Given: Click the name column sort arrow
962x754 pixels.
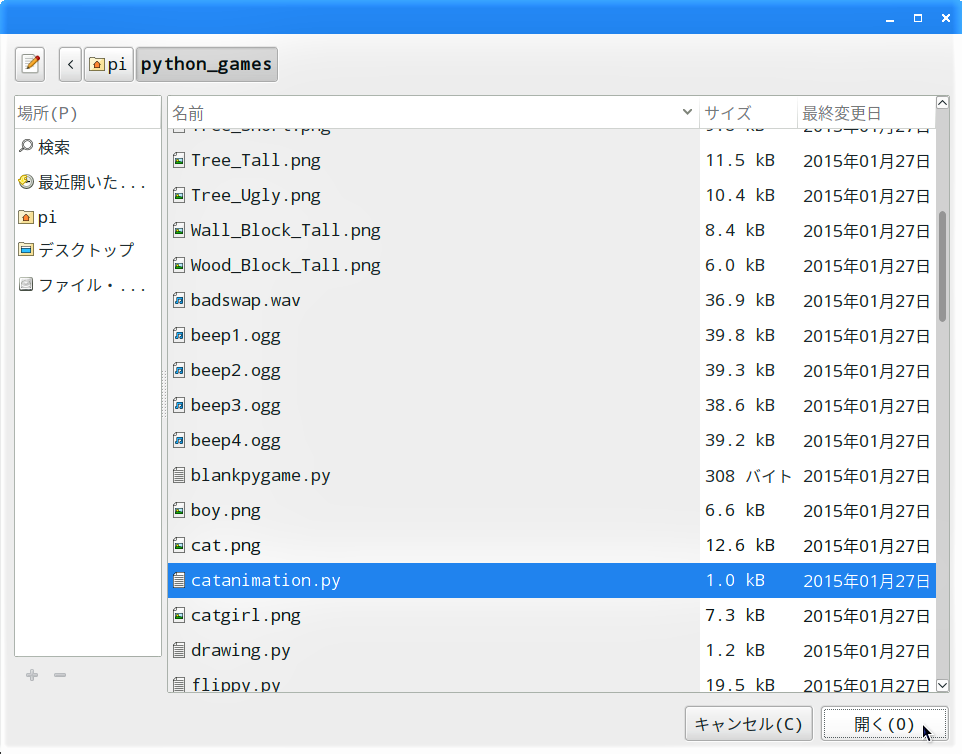Looking at the screenshot, I should (x=687, y=112).
